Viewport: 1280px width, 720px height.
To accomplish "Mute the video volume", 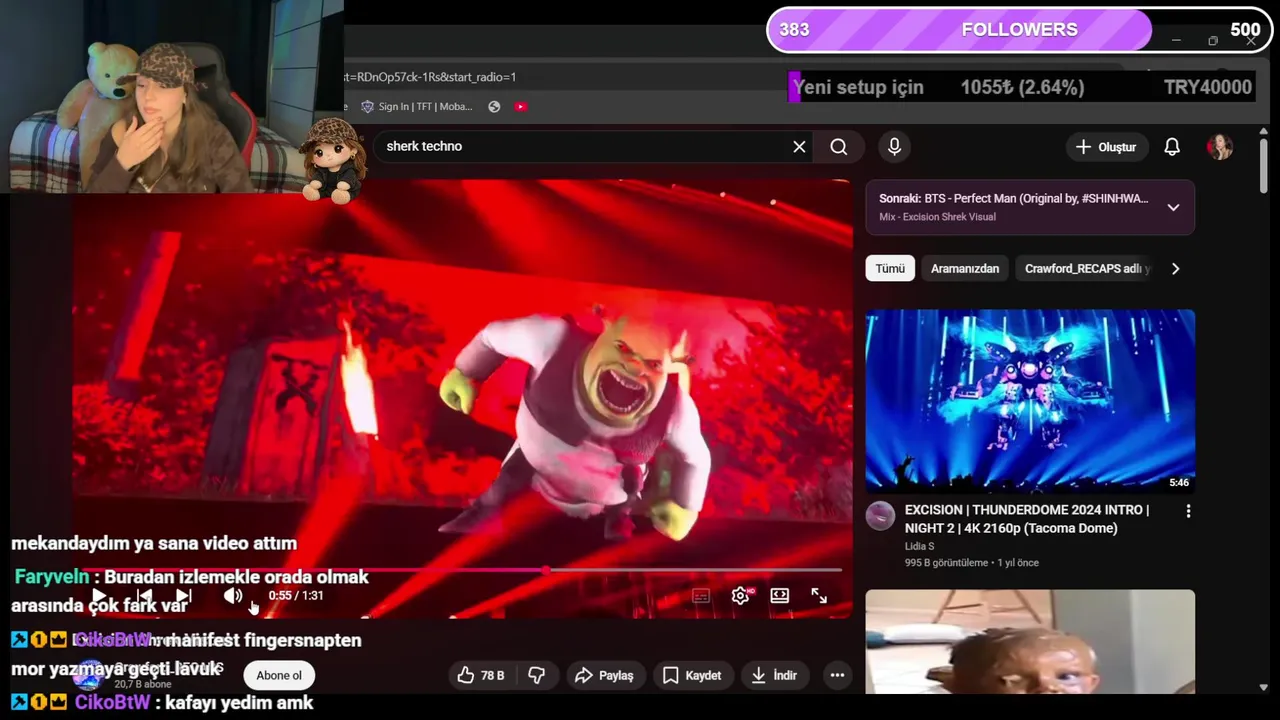I will pos(233,596).
